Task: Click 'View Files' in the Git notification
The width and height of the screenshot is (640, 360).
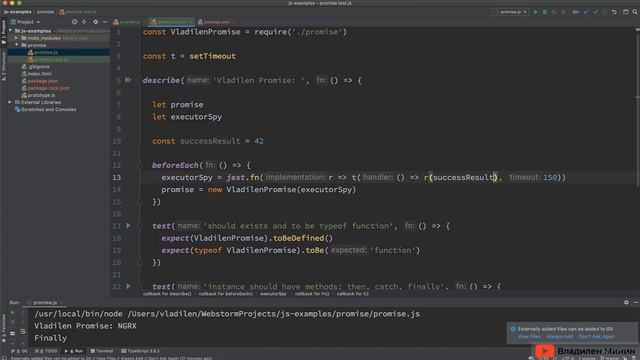Action: coord(529,337)
